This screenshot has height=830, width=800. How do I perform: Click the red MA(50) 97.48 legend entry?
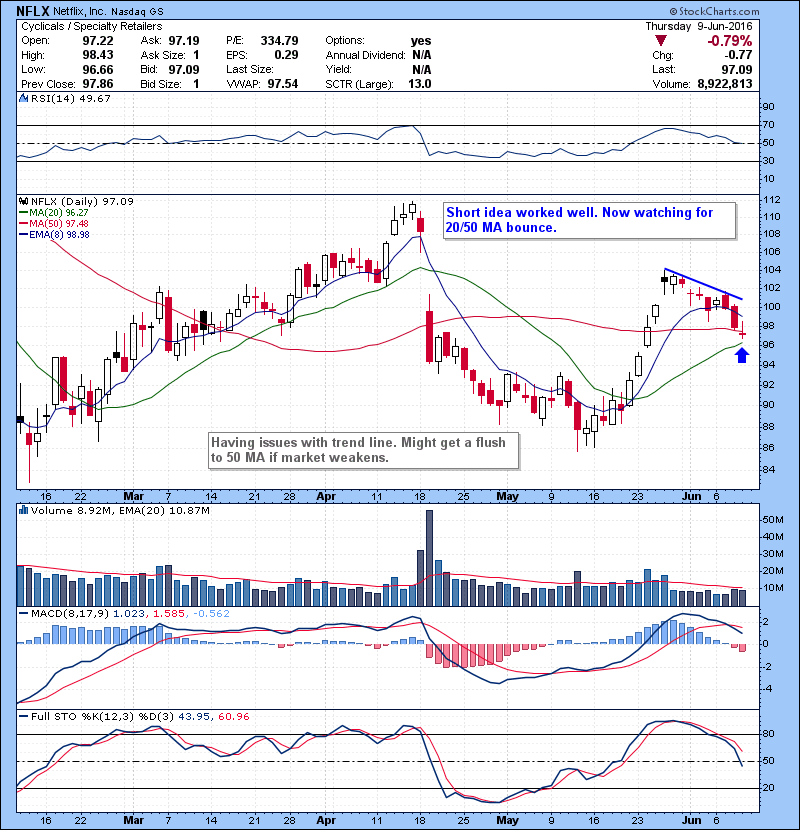(54, 223)
